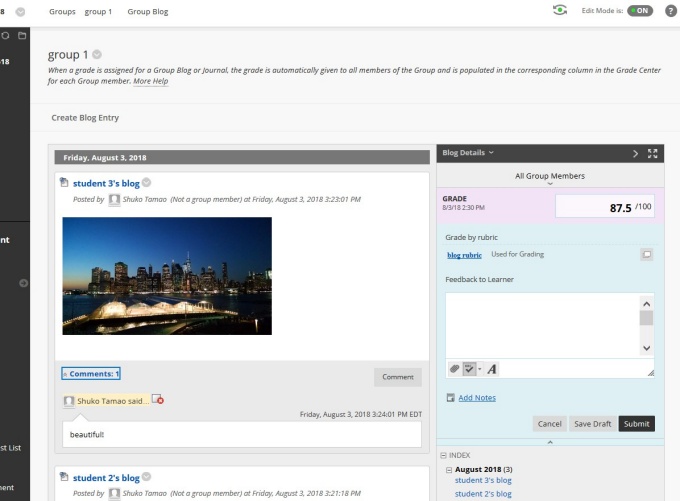The width and height of the screenshot is (680, 501).
Task: Open the rubric view icon beside blog rubric
Action: (x=647, y=255)
